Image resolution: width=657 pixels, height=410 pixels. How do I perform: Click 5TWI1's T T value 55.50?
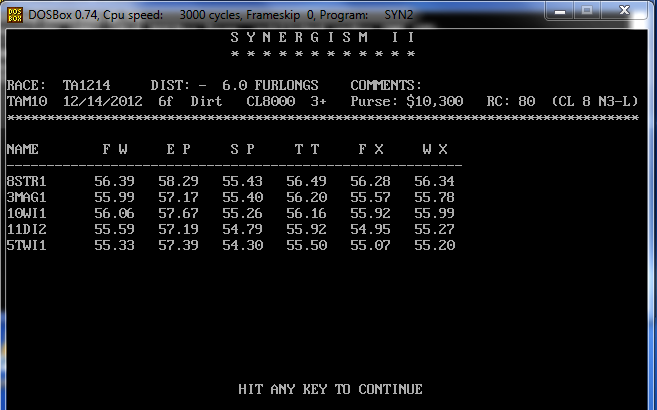[307, 245]
